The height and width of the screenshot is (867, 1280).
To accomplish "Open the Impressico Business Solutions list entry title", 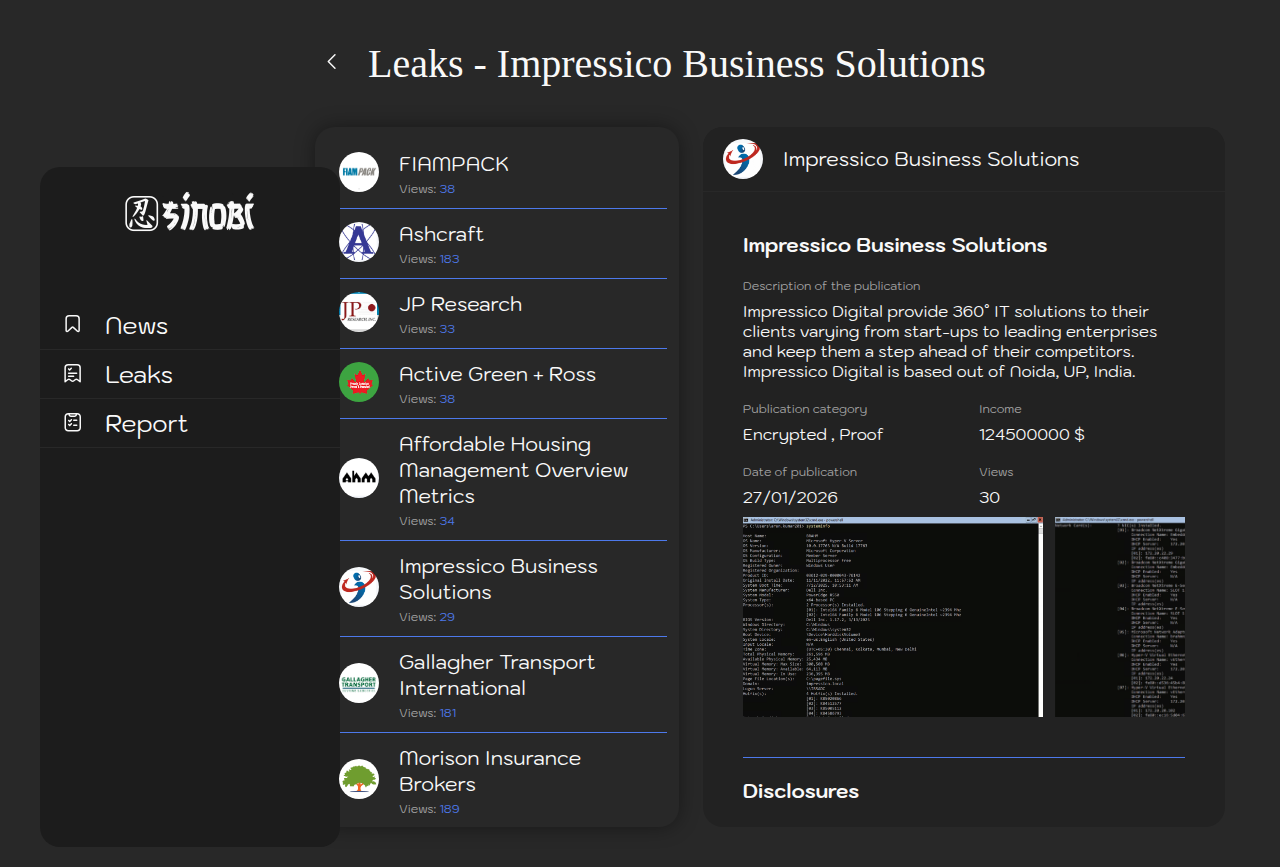I will coord(498,579).
